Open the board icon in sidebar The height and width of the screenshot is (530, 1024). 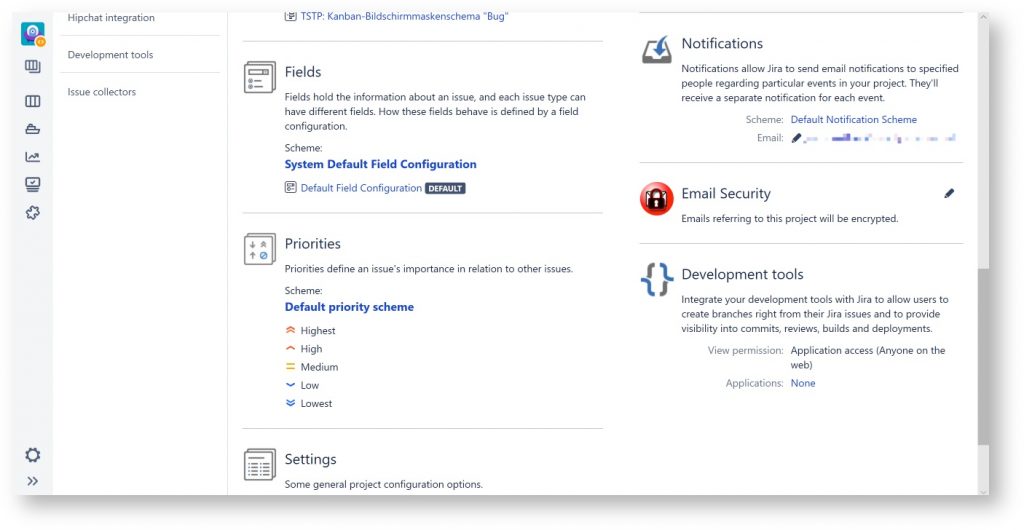point(33,101)
